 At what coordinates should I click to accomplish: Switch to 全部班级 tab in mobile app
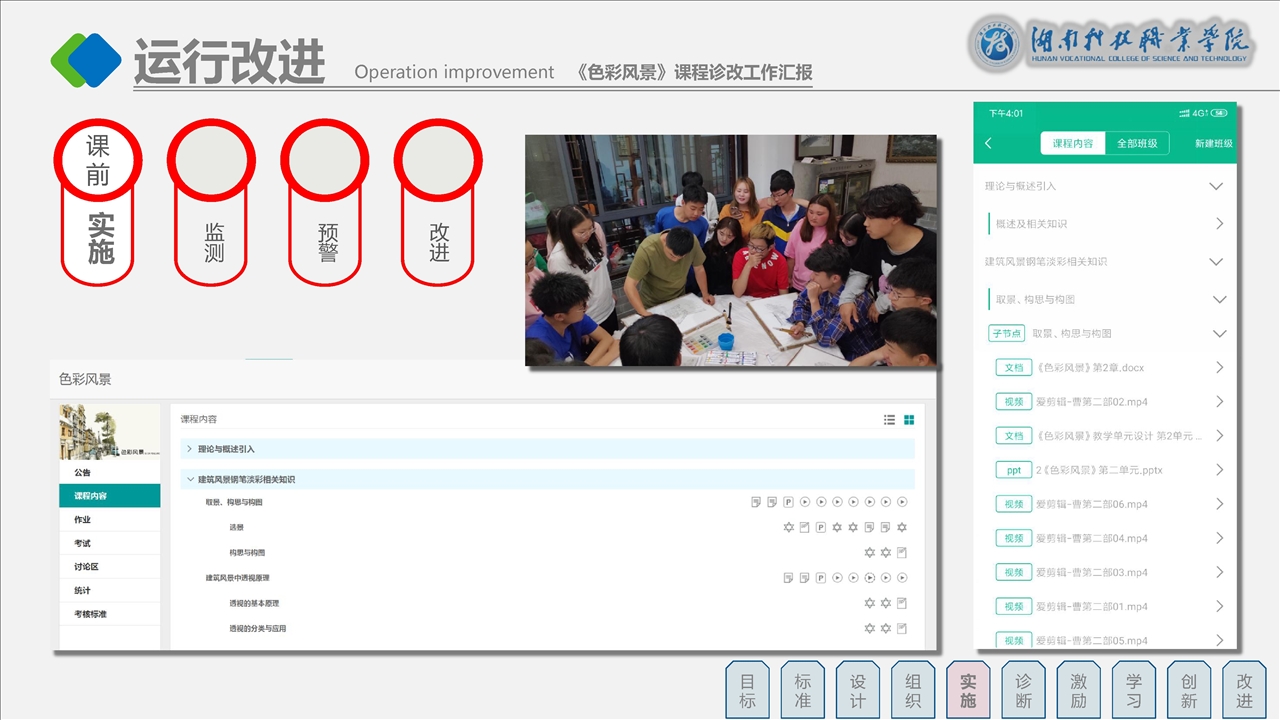pyautogui.click(x=1137, y=143)
